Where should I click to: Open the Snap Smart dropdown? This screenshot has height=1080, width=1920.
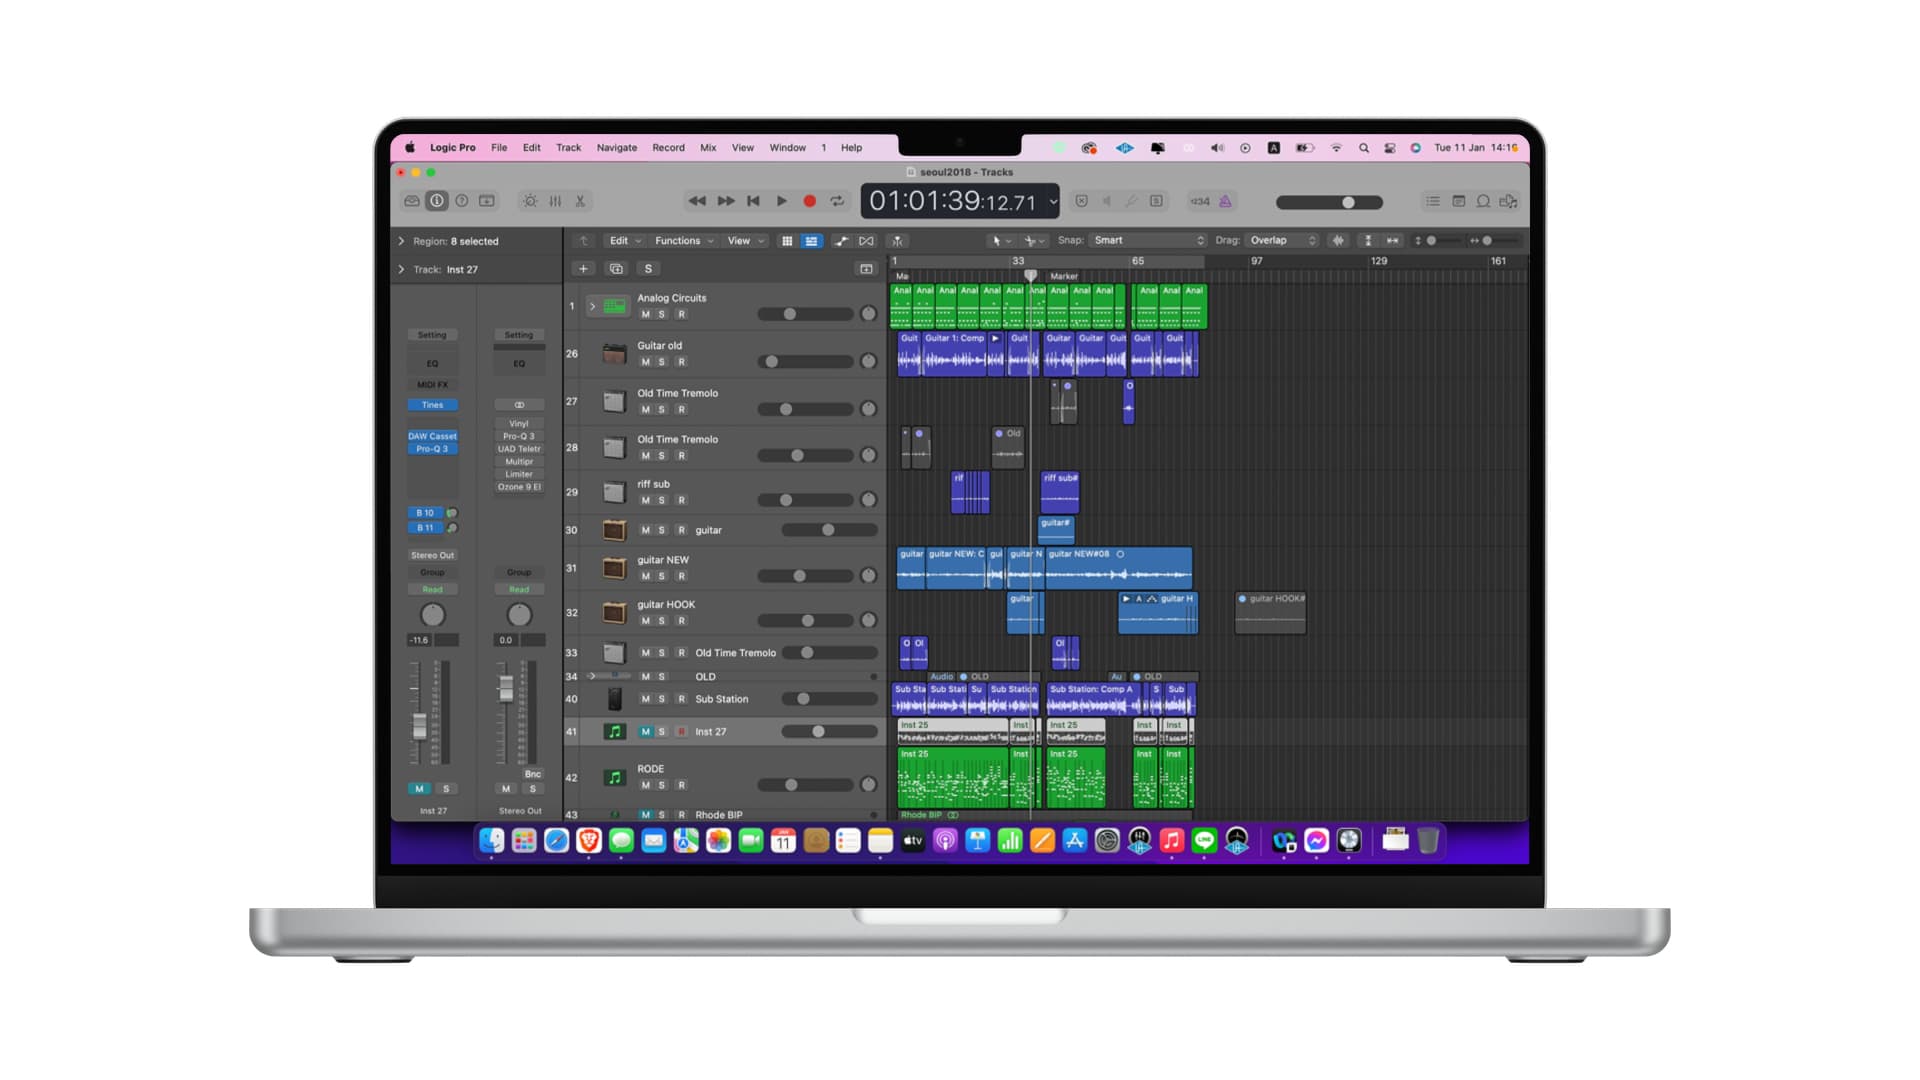point(1148,241)
